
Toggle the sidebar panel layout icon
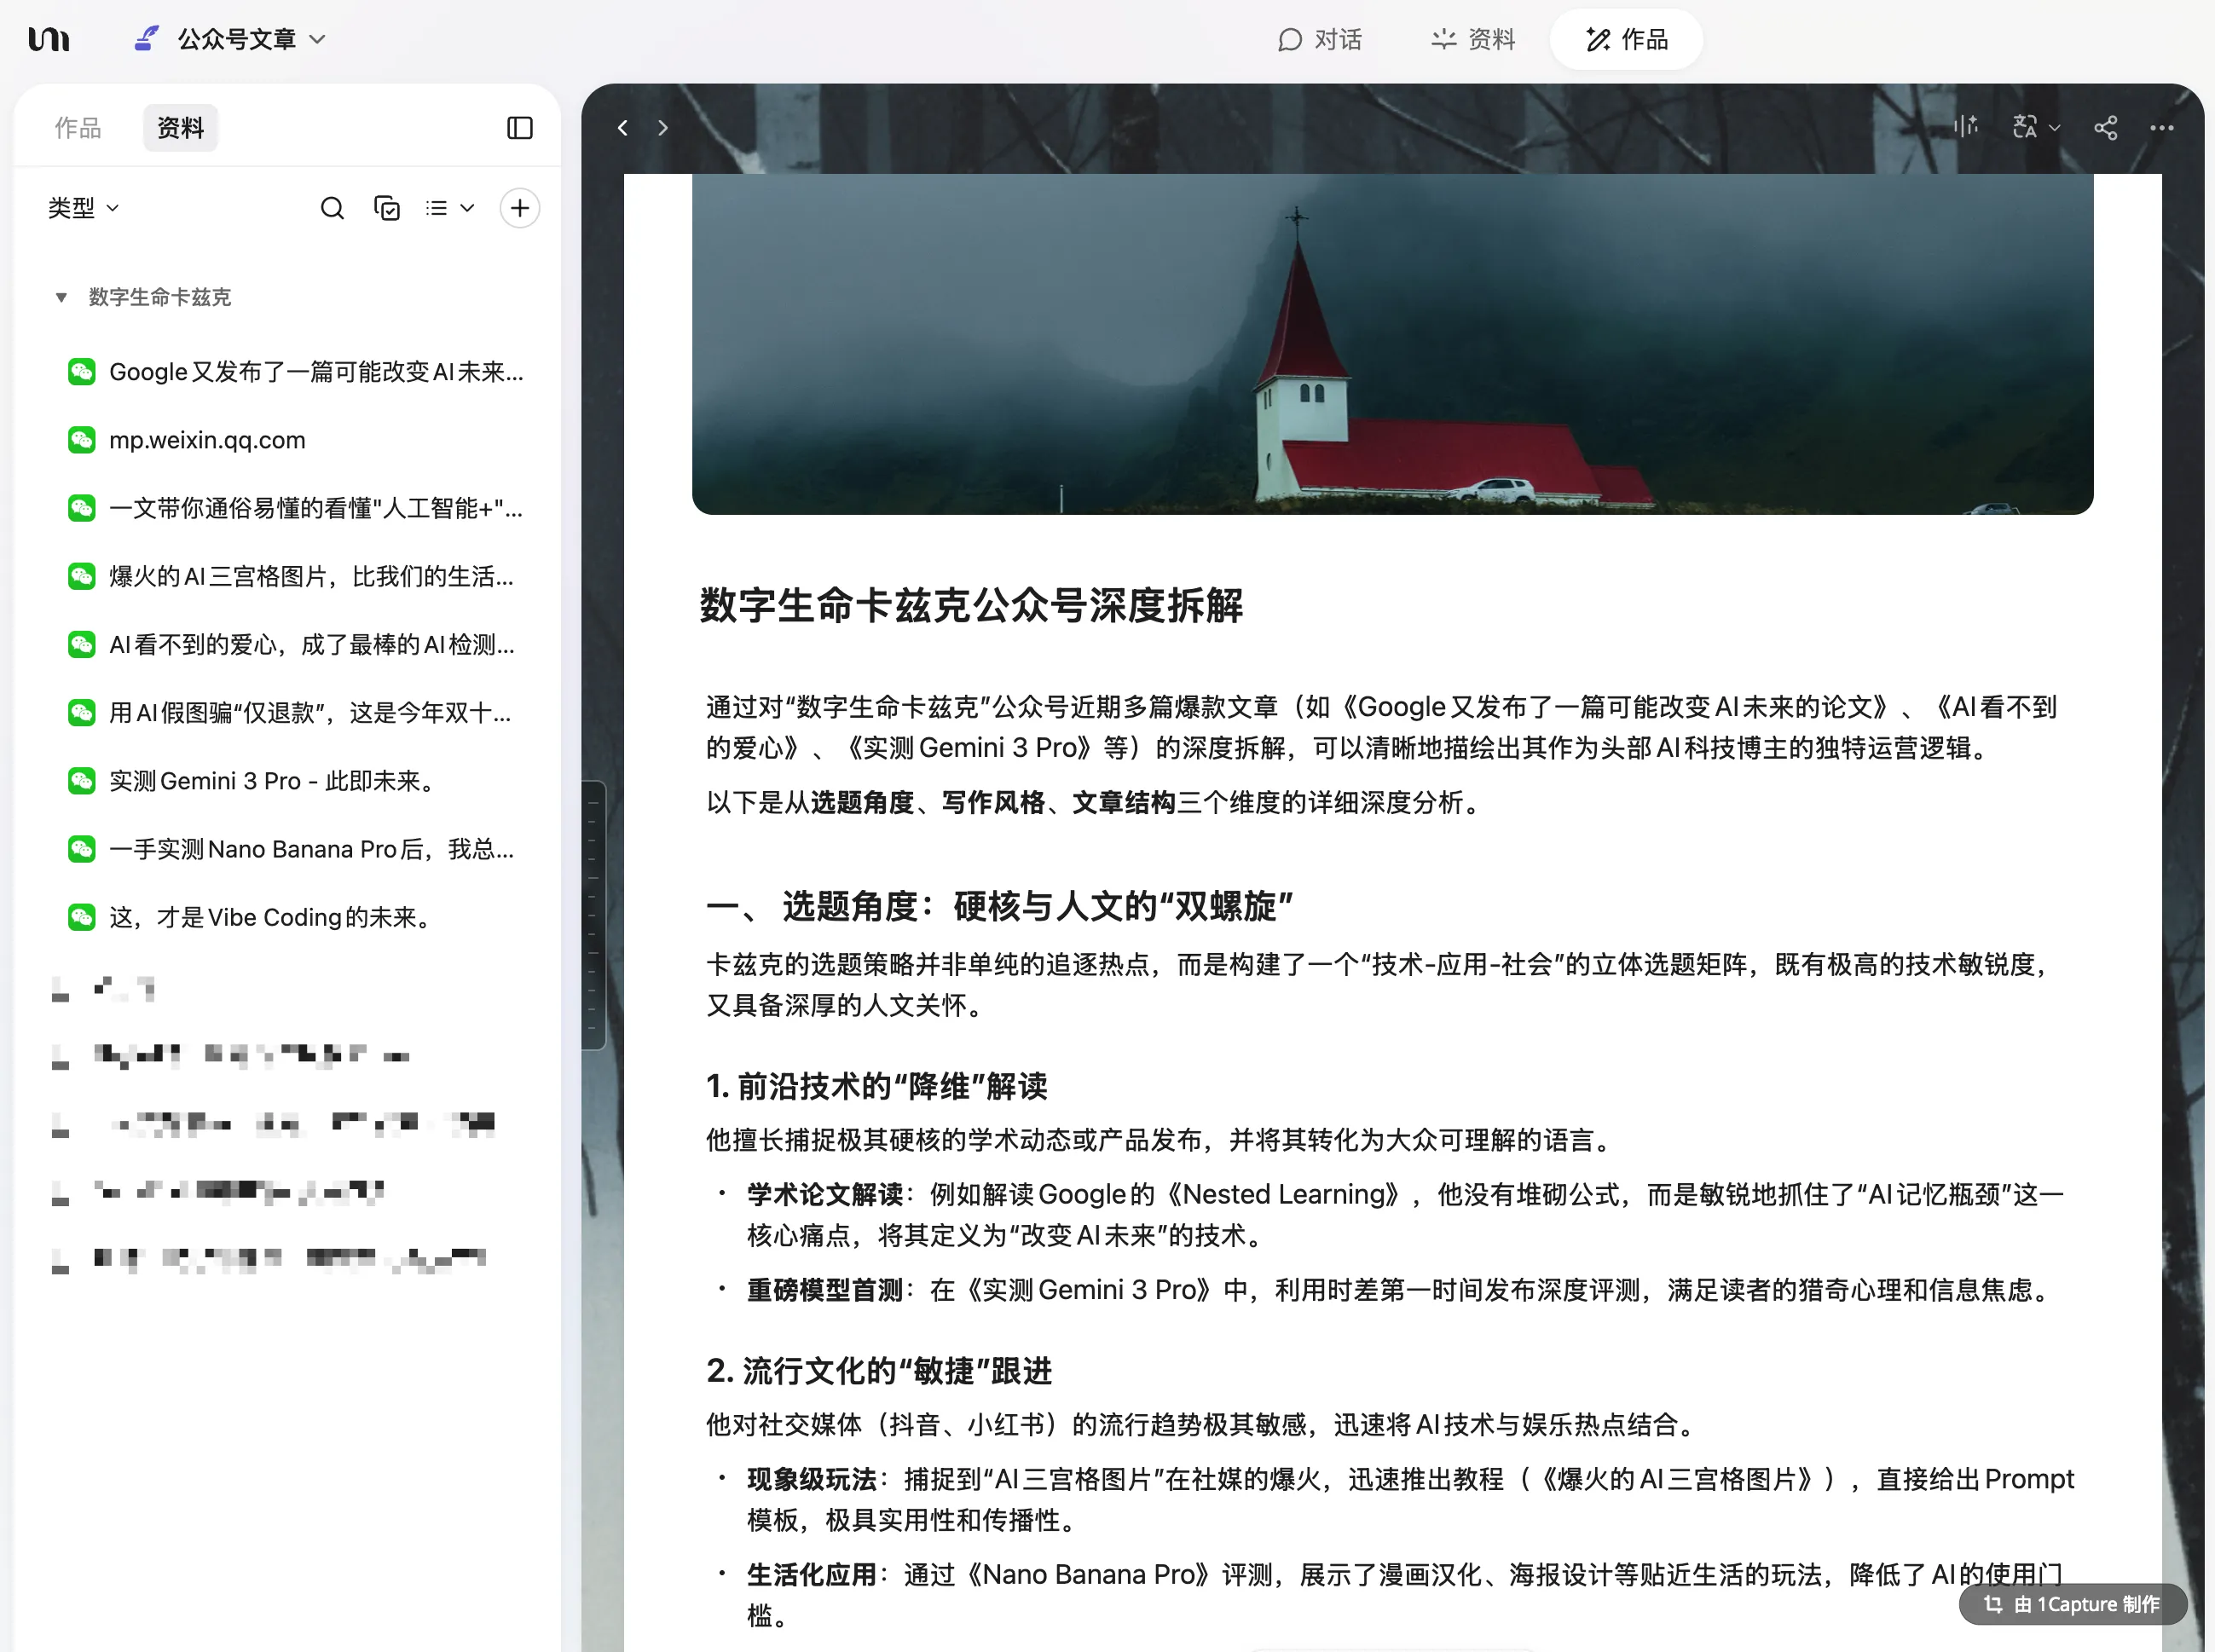click(520, 128)
